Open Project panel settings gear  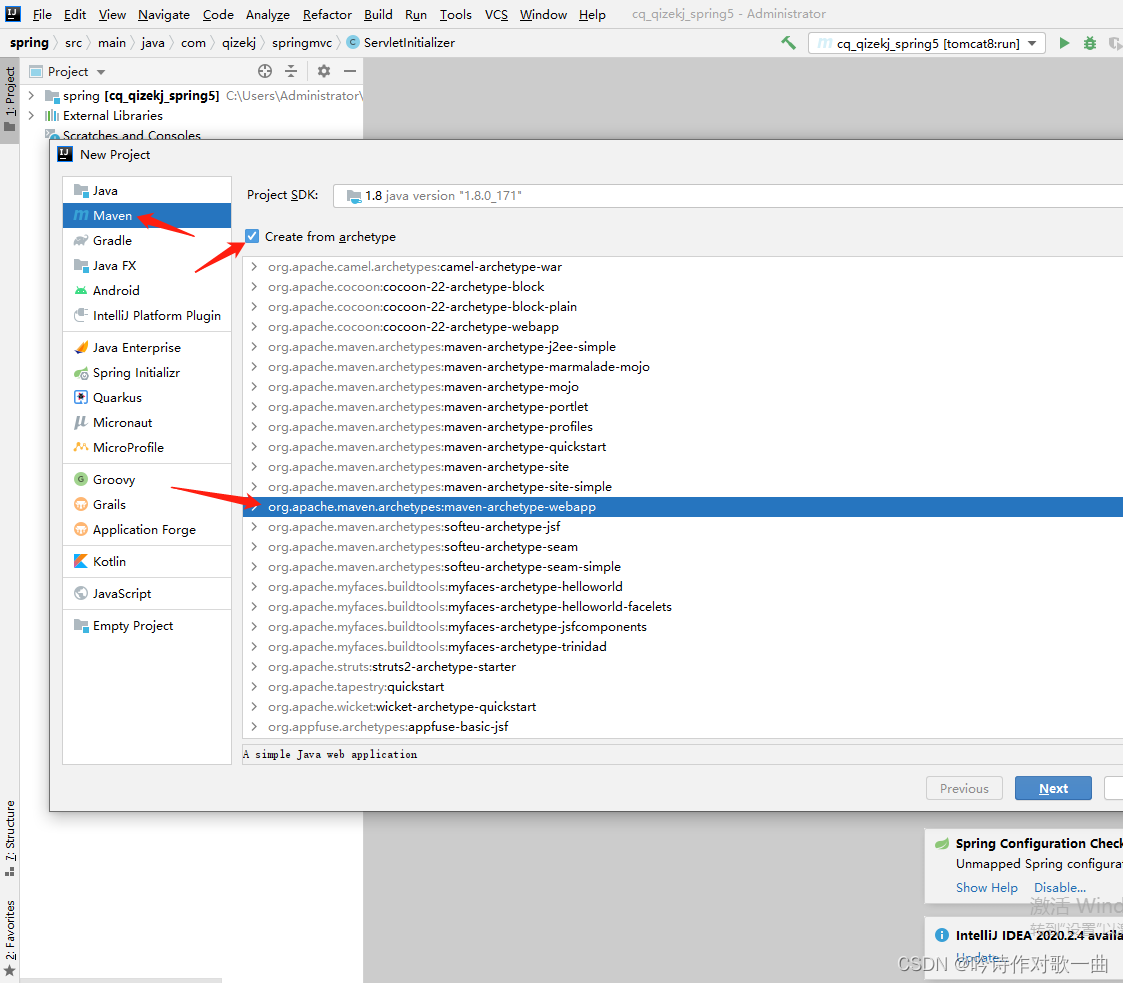click(324, 71)
